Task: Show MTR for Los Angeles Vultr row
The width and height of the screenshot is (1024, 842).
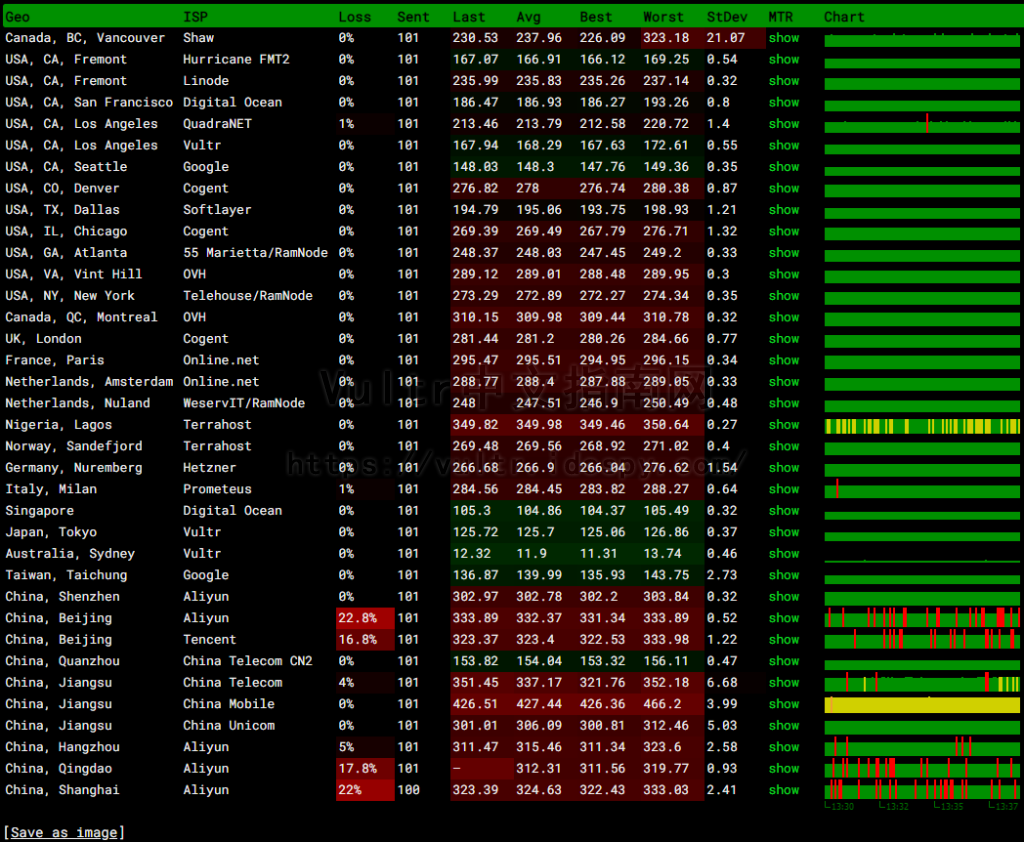Action: [x=784, y=146]
